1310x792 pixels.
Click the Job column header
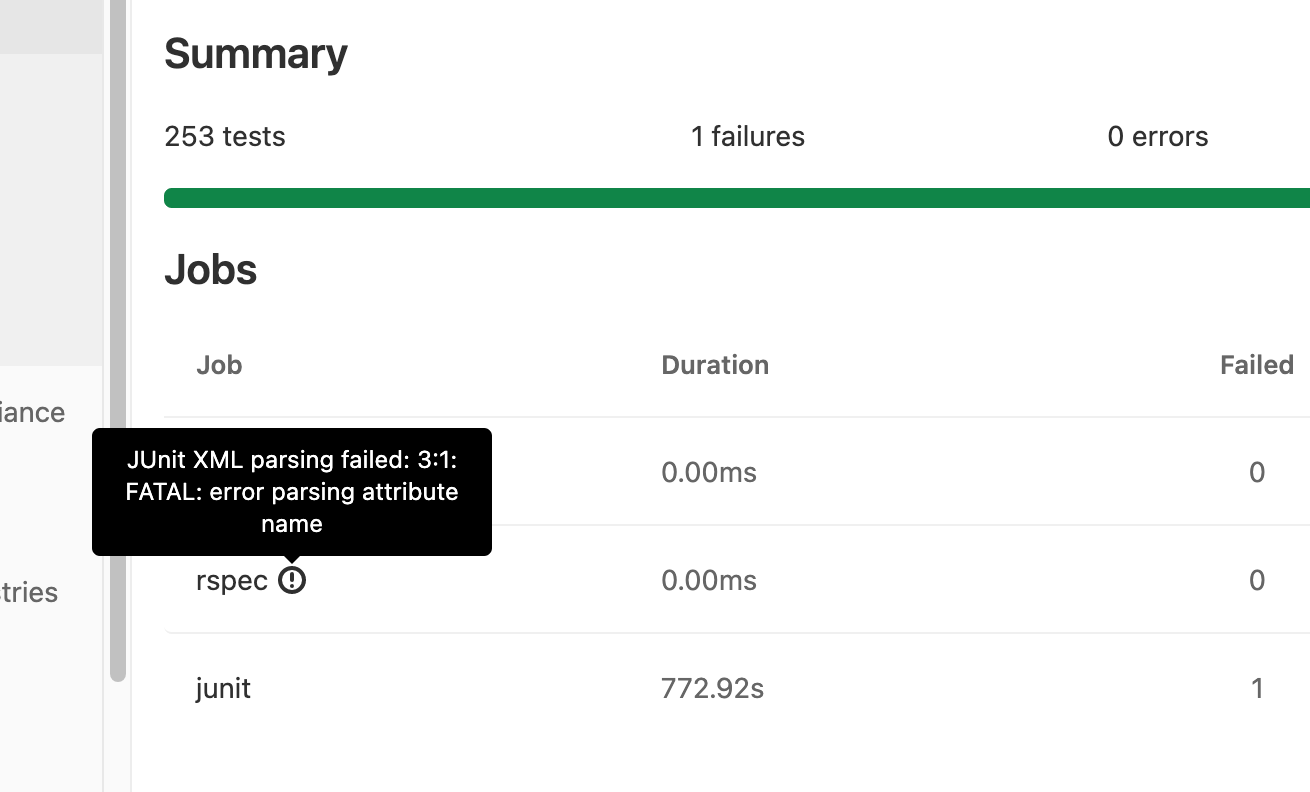tap(218, 364)
